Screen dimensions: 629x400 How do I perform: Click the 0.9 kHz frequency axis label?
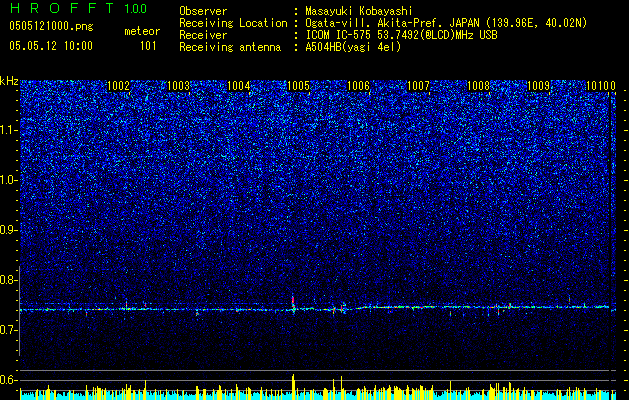tap(9, 230)
